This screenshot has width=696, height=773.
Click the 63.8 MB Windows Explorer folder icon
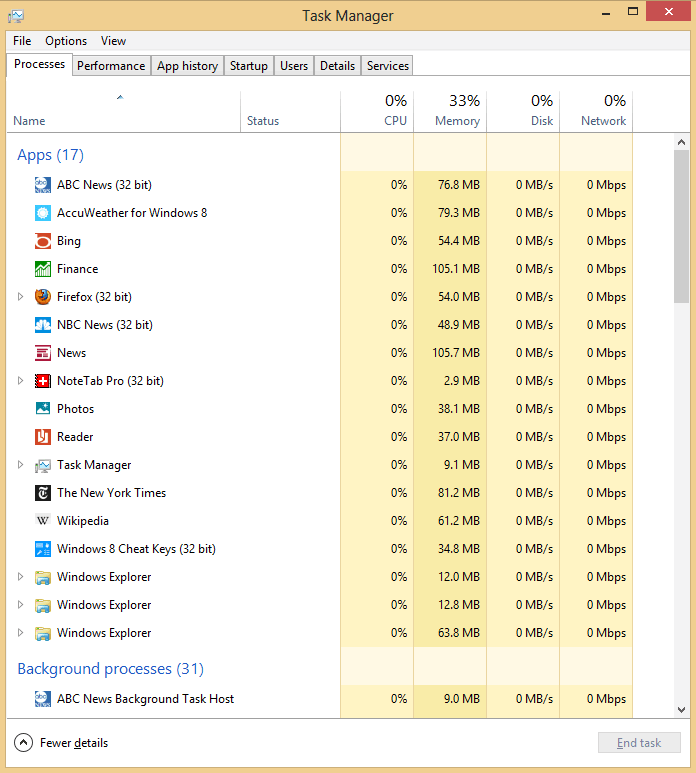tap(43, 633)
